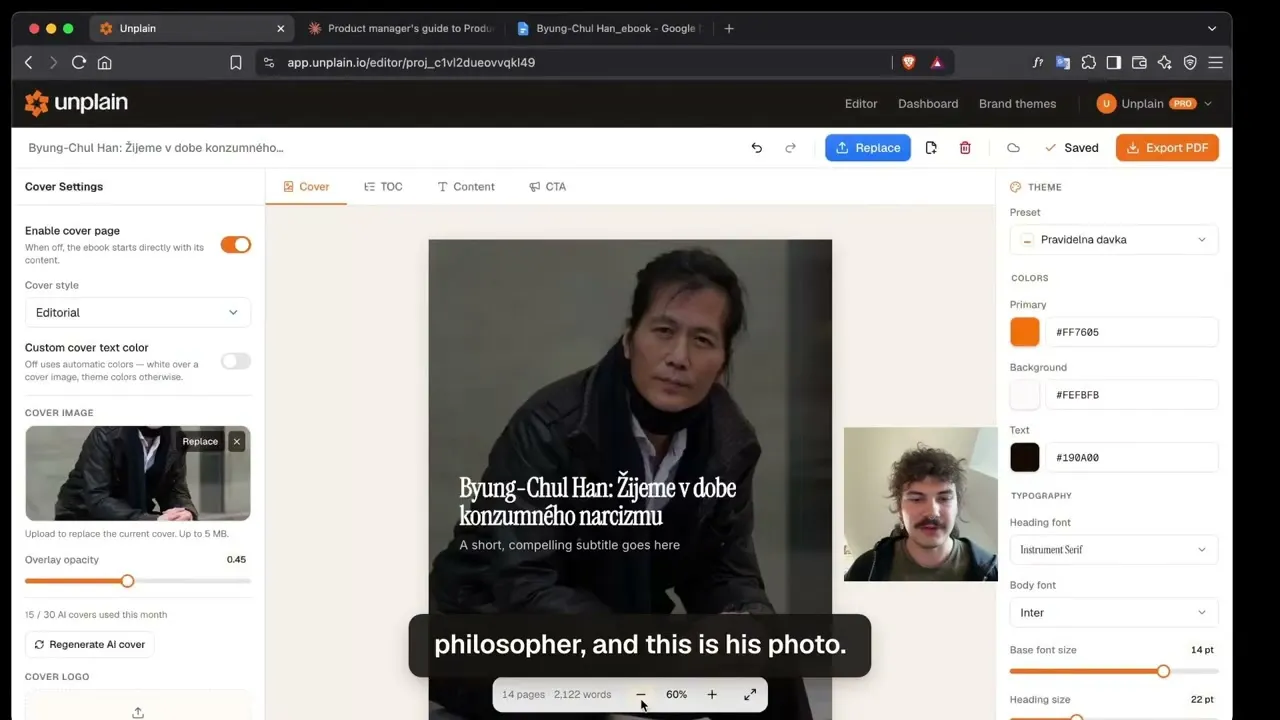The image size is (1280, 720).
Task: Open Leo AI sparkle icon
Action: click(1165, 62)
